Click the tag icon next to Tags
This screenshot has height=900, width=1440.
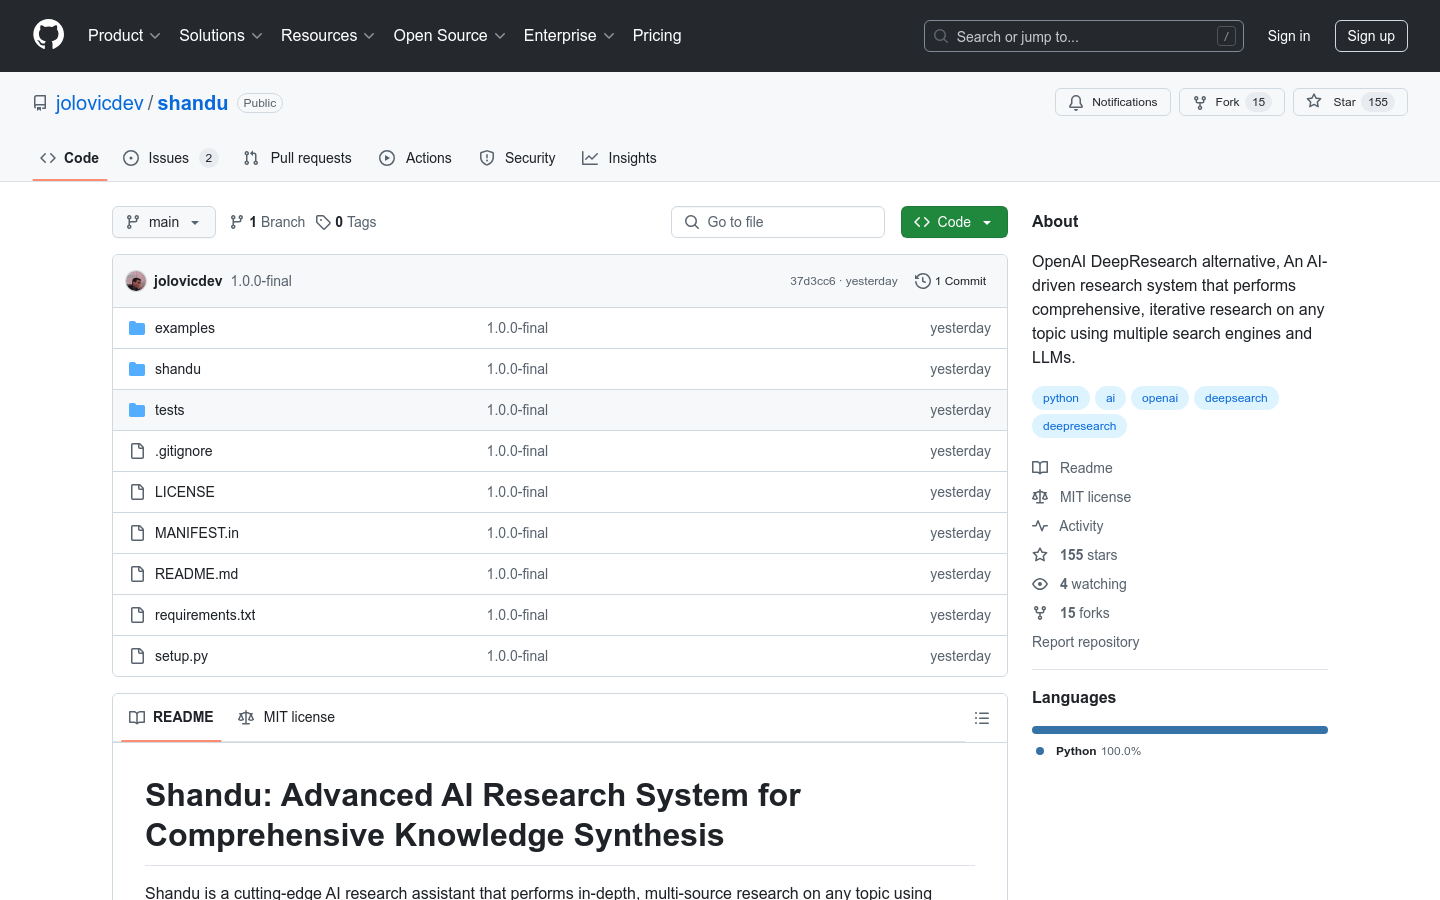323,222
